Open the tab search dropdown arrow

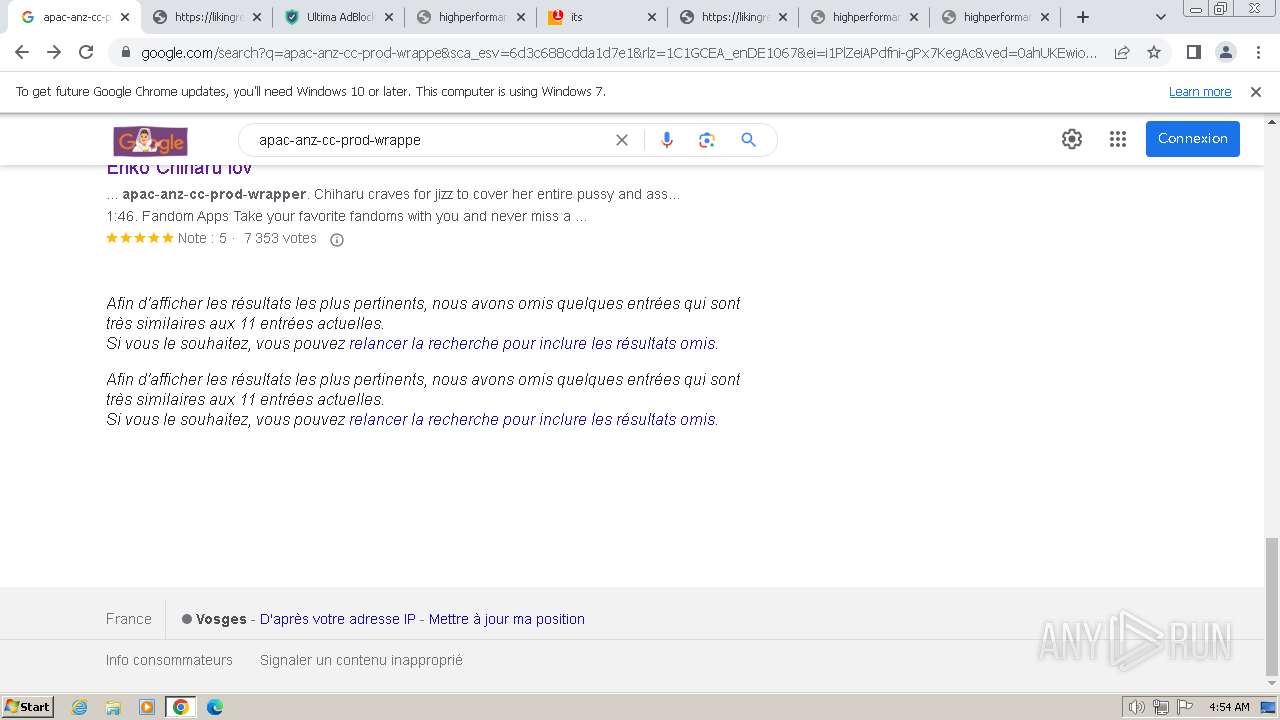click(1161, 17)
